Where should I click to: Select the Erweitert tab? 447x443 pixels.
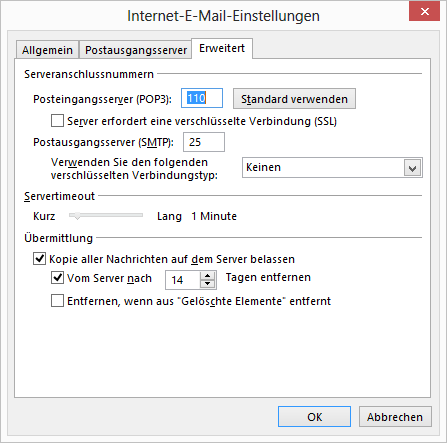point(222,48)
